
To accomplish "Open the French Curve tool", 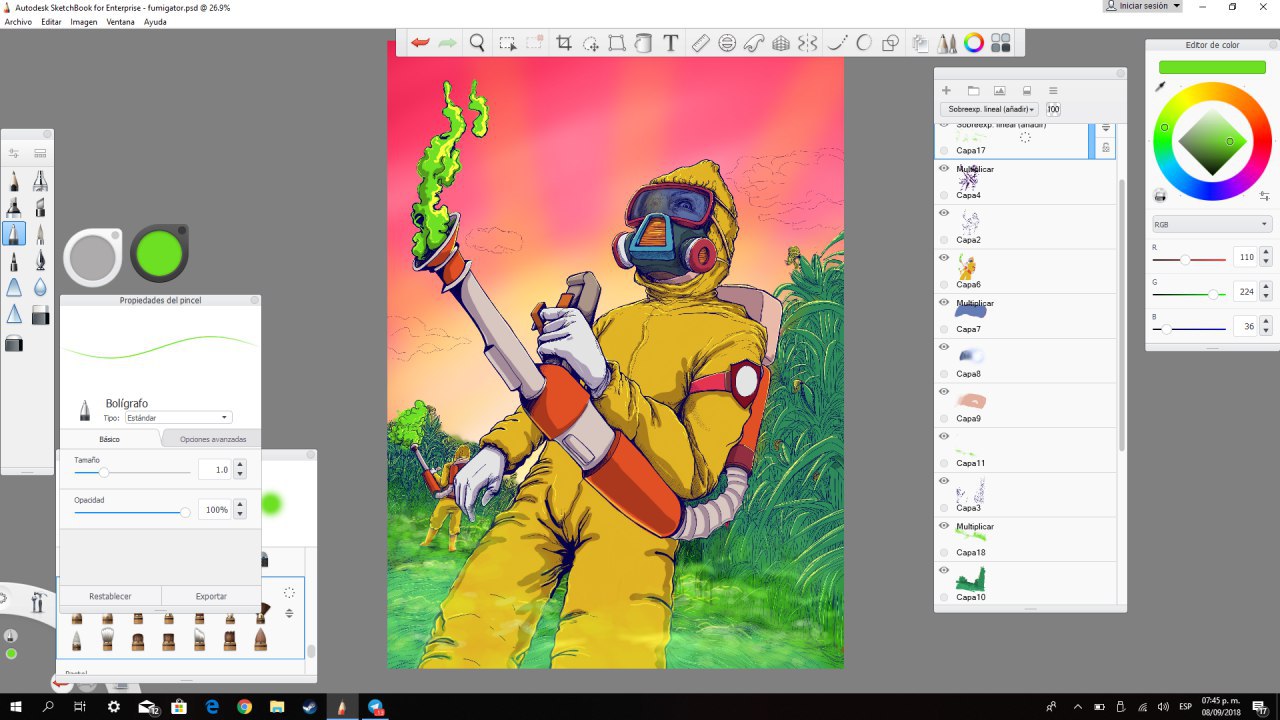I will pyautogui.click(x=755, y=43).
